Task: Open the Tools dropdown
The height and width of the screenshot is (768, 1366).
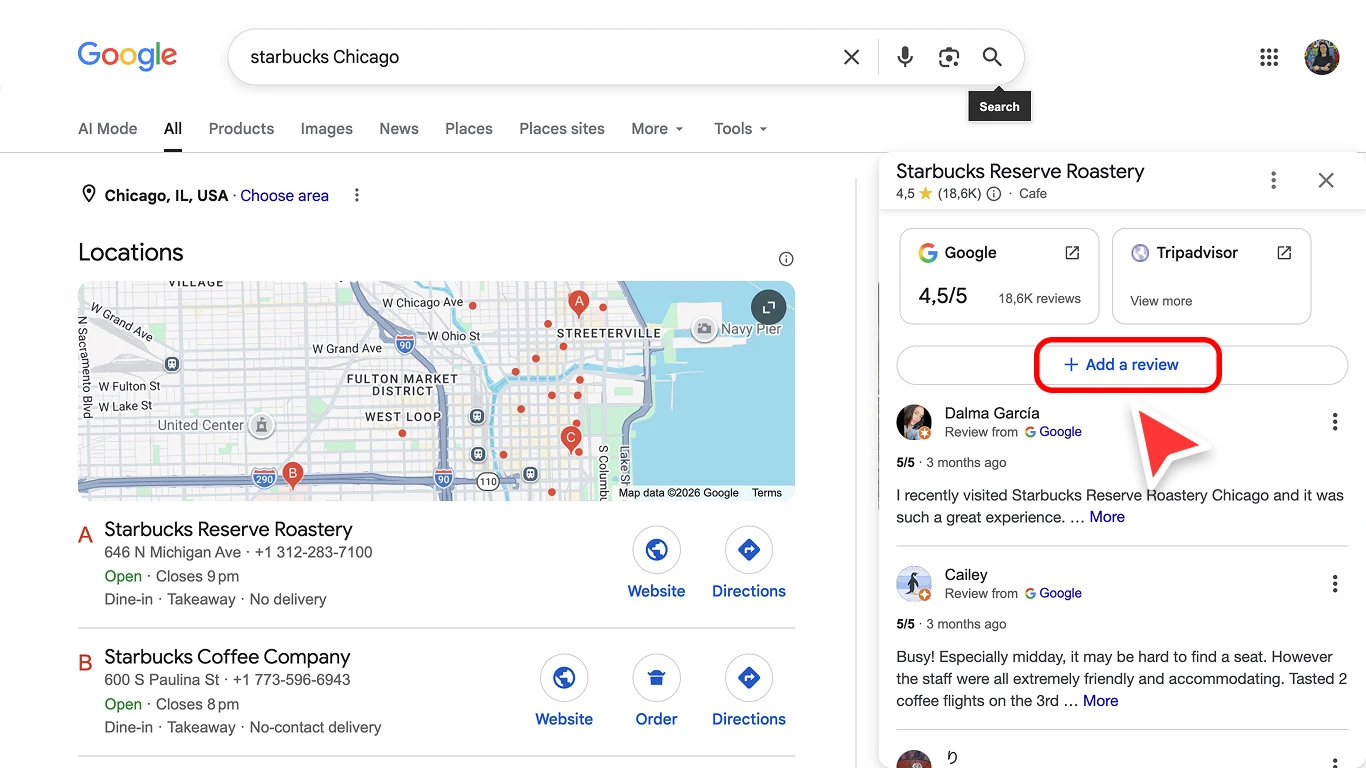Action: point(740,129)
